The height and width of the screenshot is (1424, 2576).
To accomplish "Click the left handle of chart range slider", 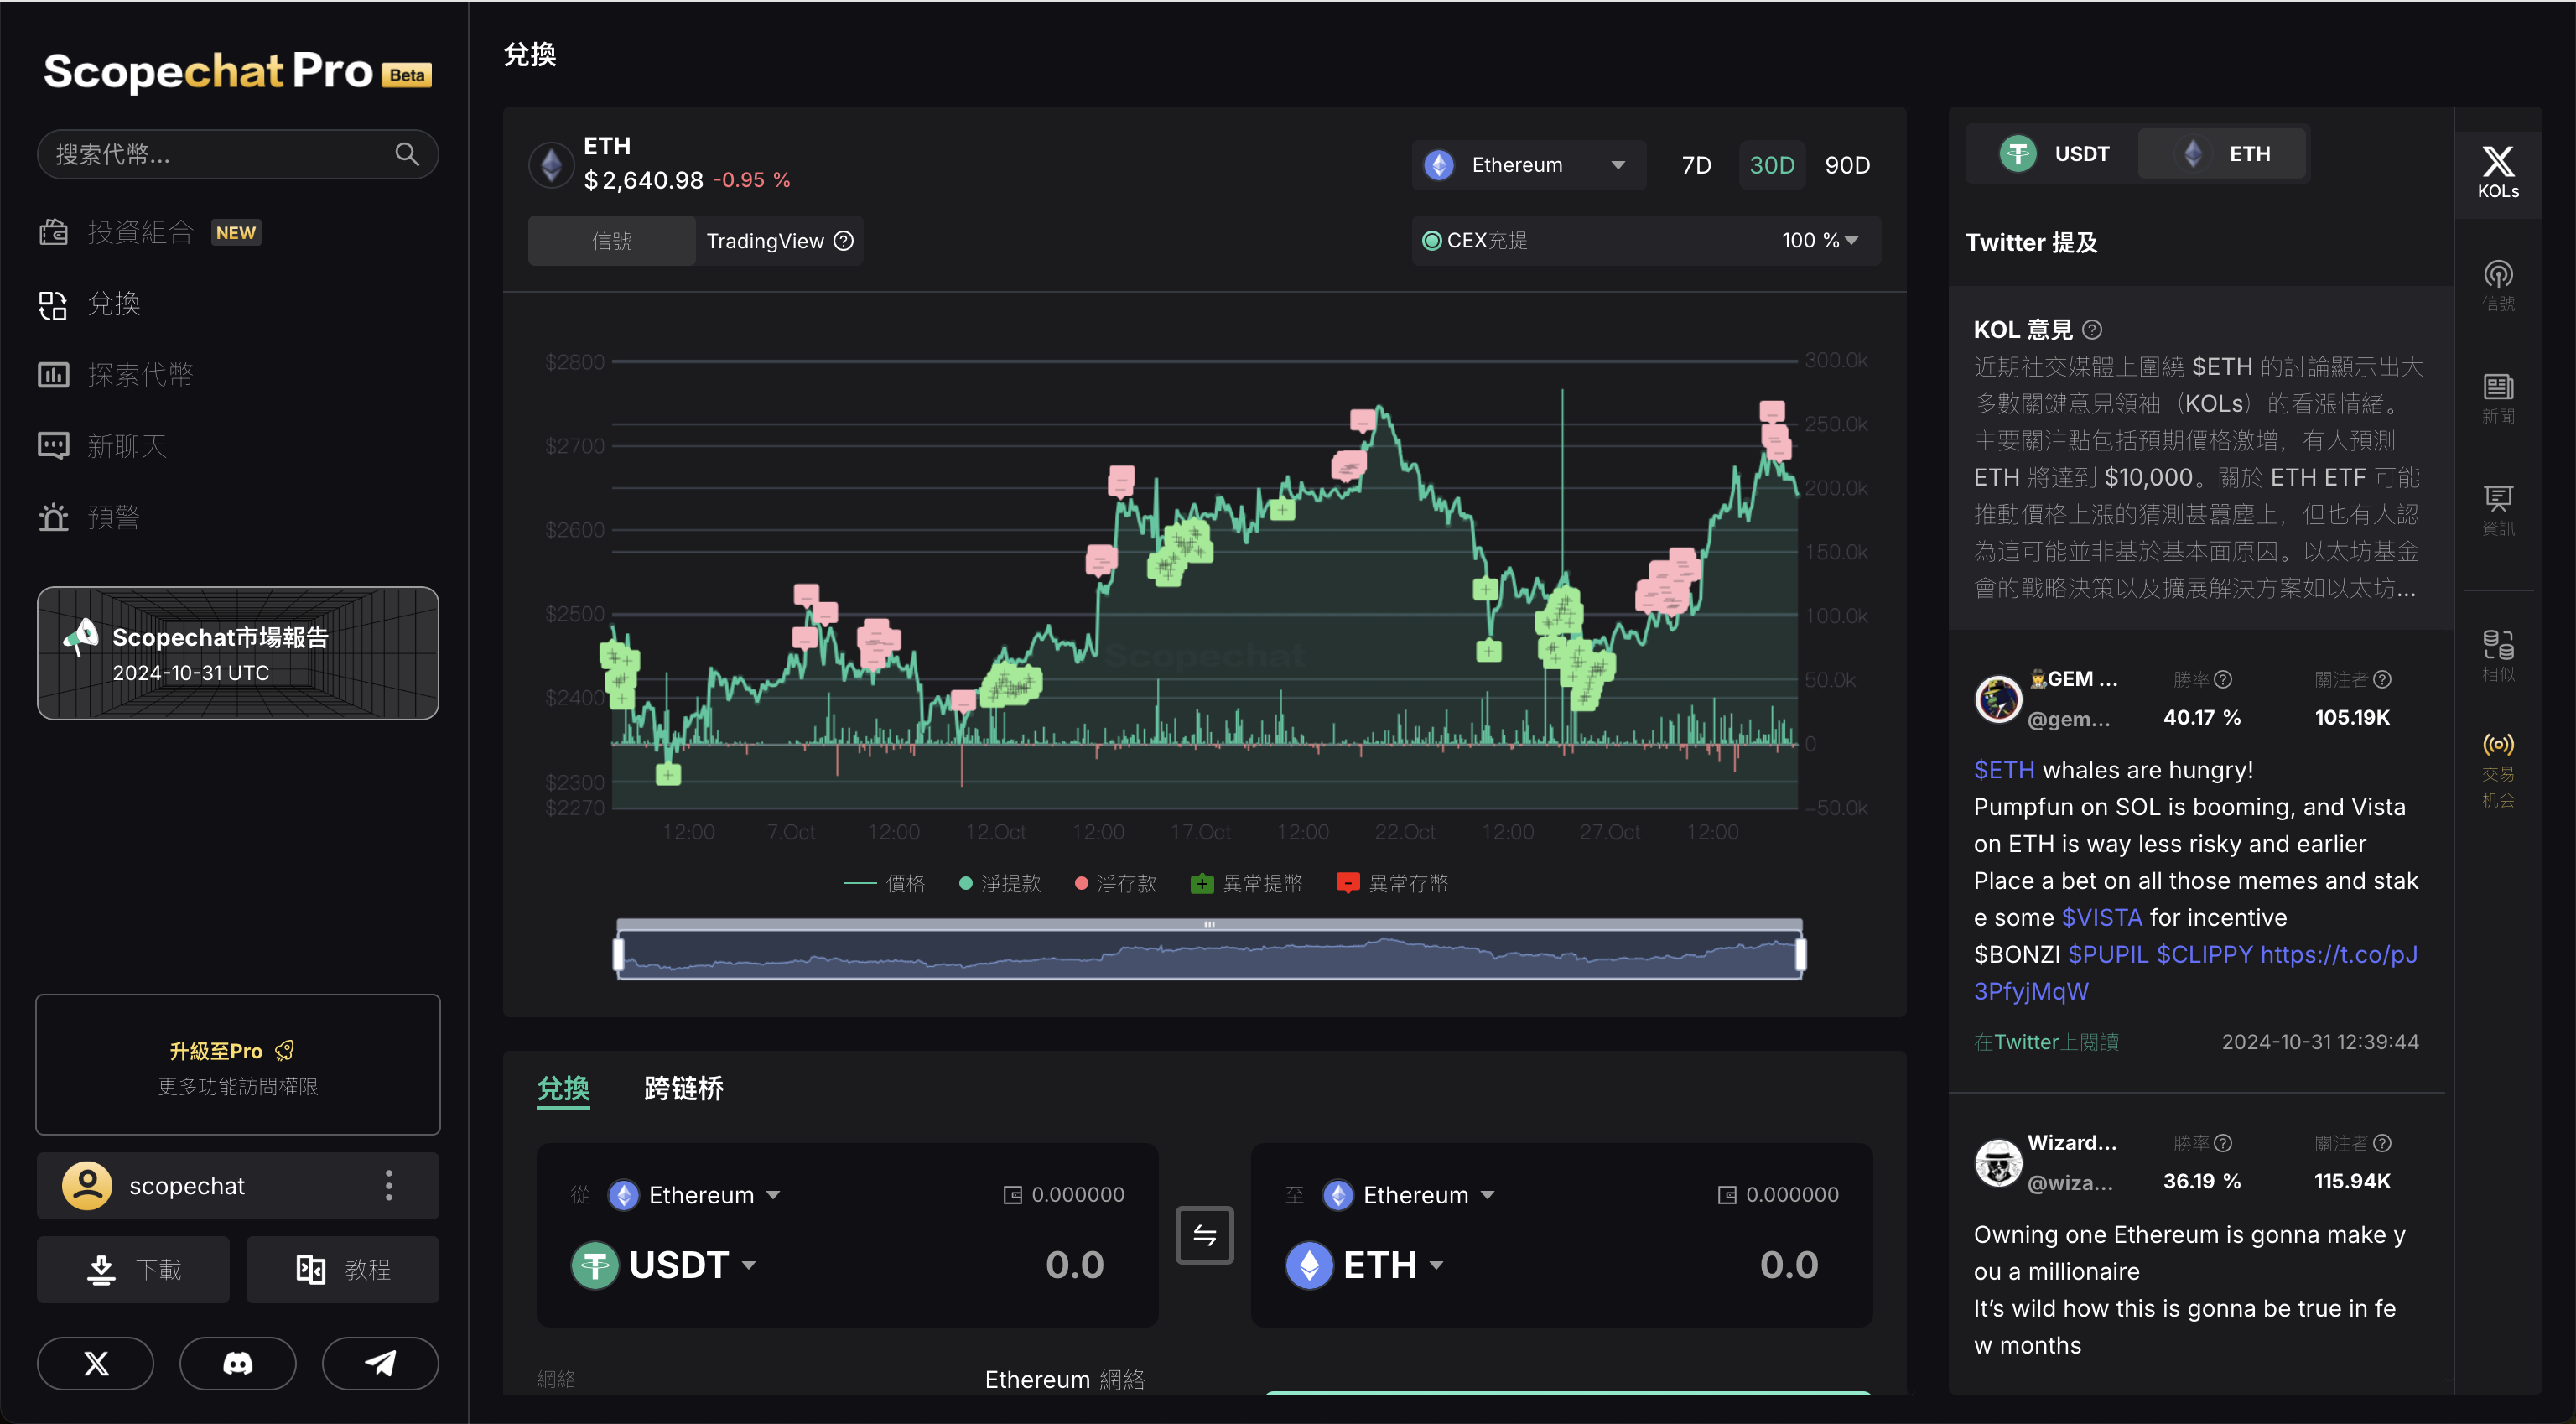I will coord(619,954).
